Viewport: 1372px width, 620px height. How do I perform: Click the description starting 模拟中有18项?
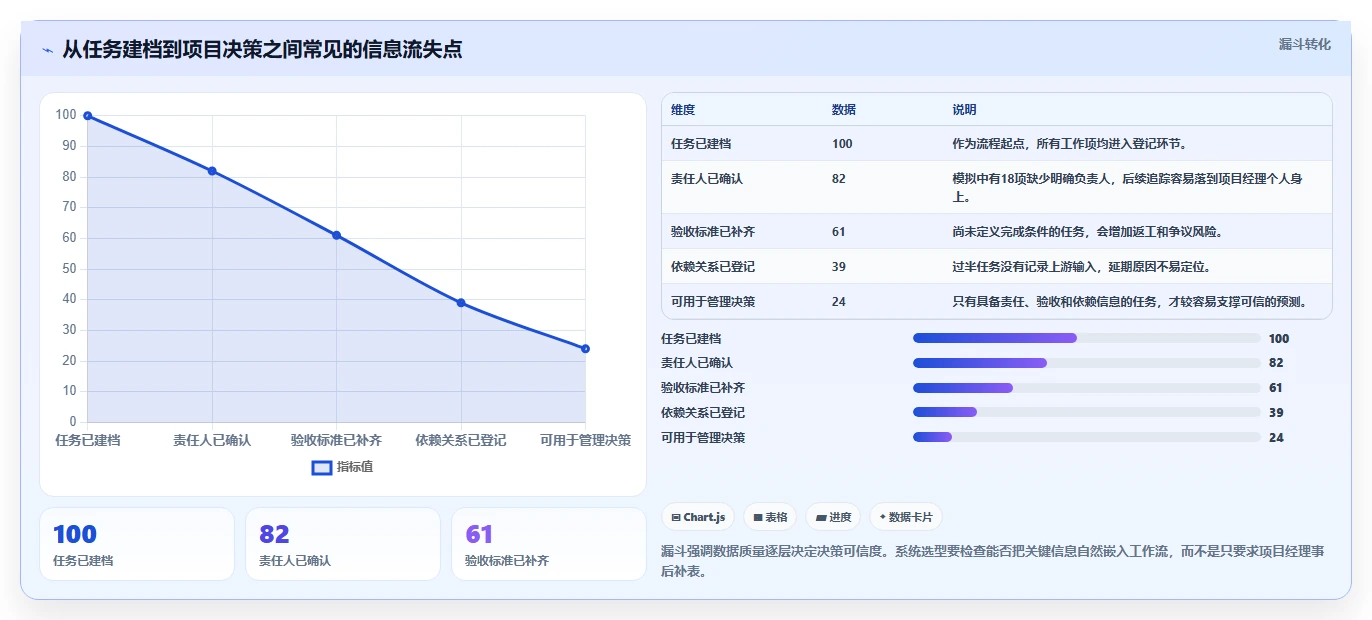point(1128,188)
